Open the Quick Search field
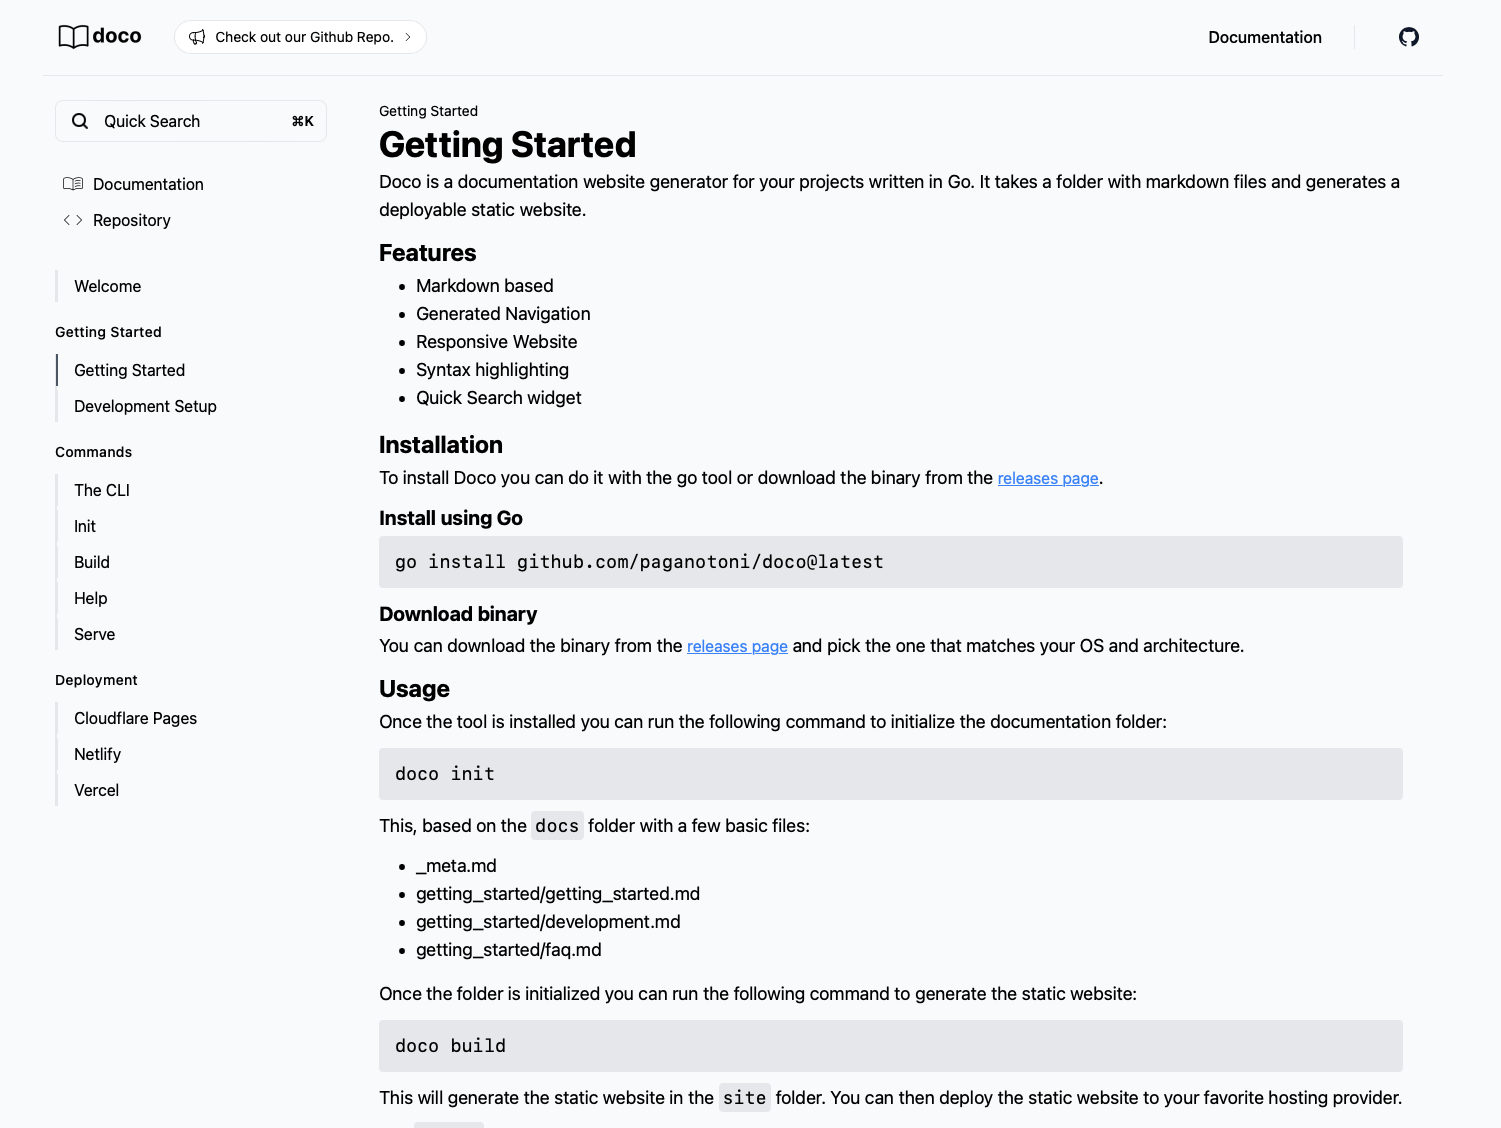 [190, 121]
